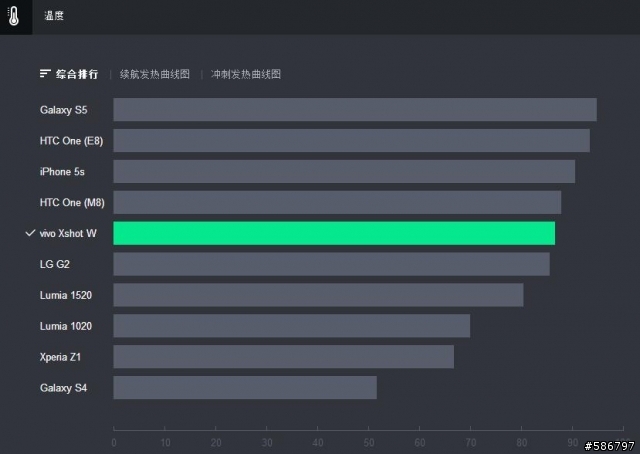This screenshot has width=640, height=454.
Task: Open the 冲刺发热曲线图 tab
Action: click(x=246, y=74)
